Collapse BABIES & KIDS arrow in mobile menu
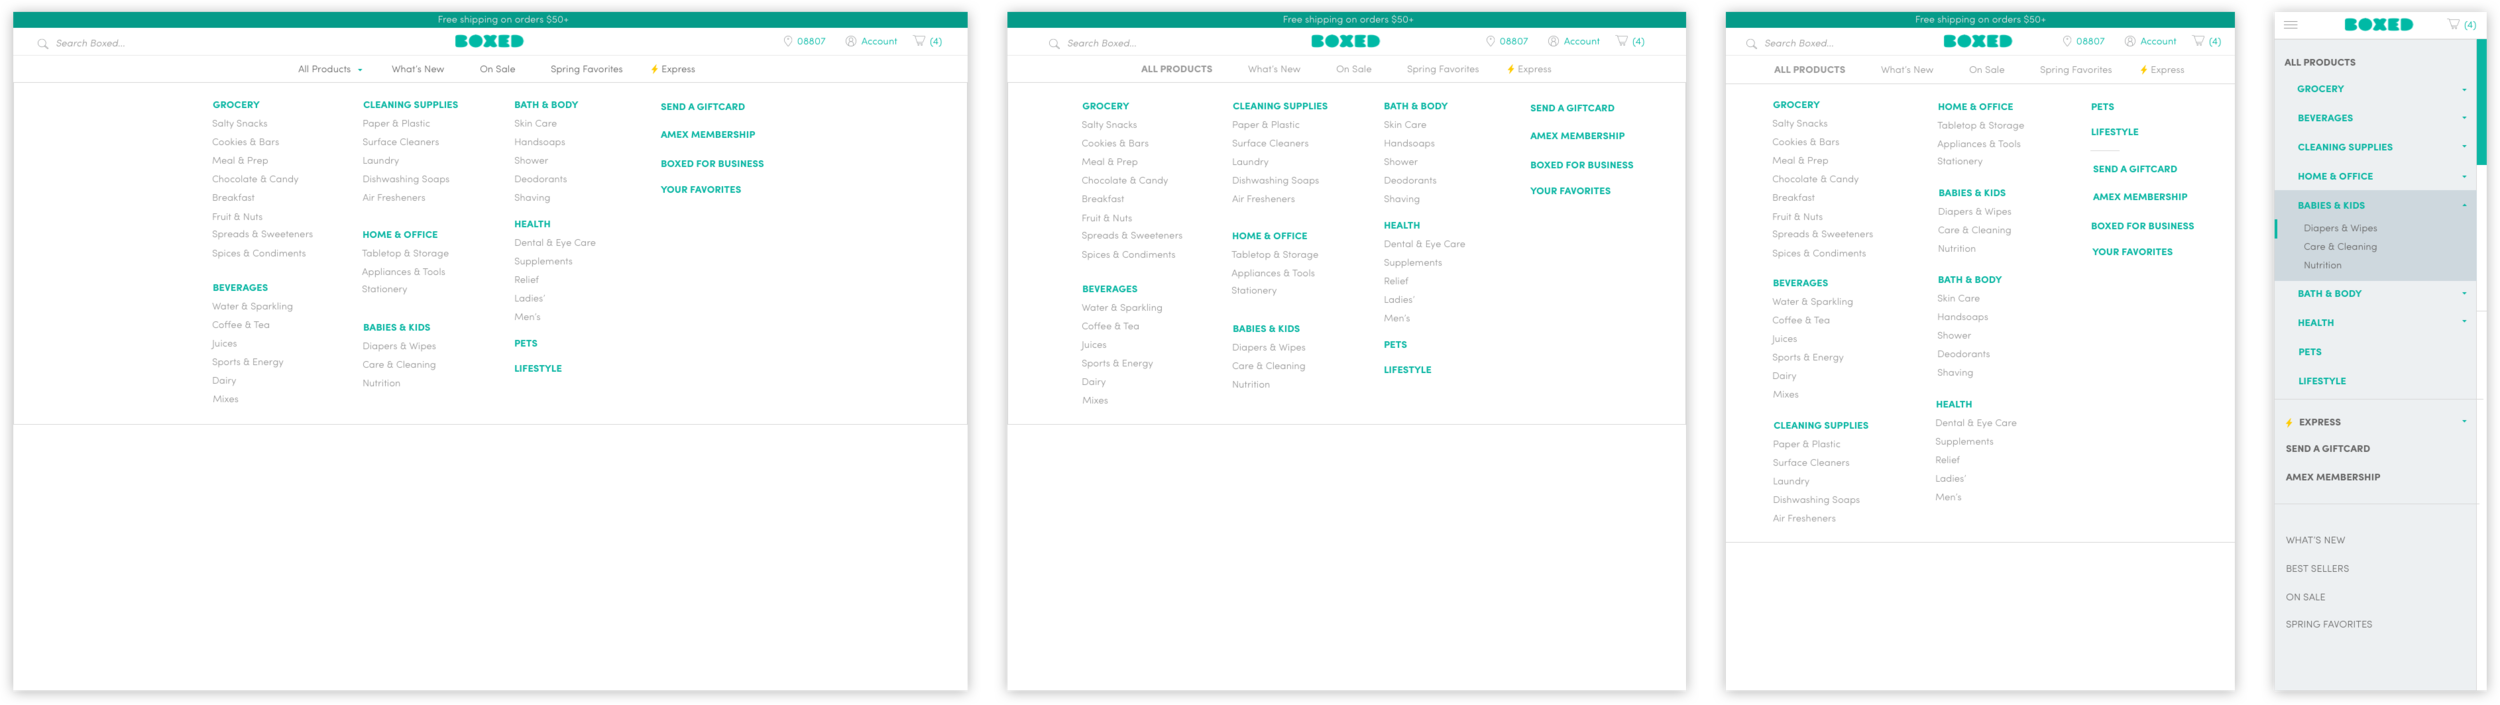 [2464, 206]
